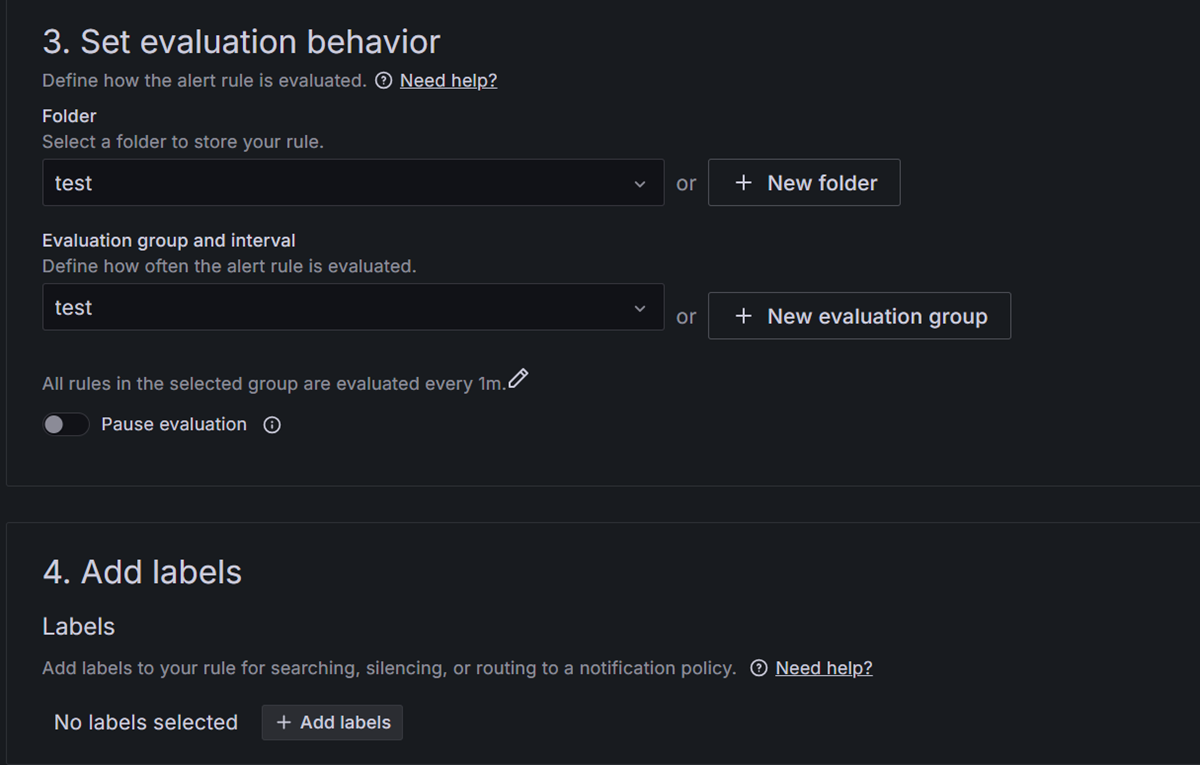Click the test value in the Folder field

(x=74, y=183)
